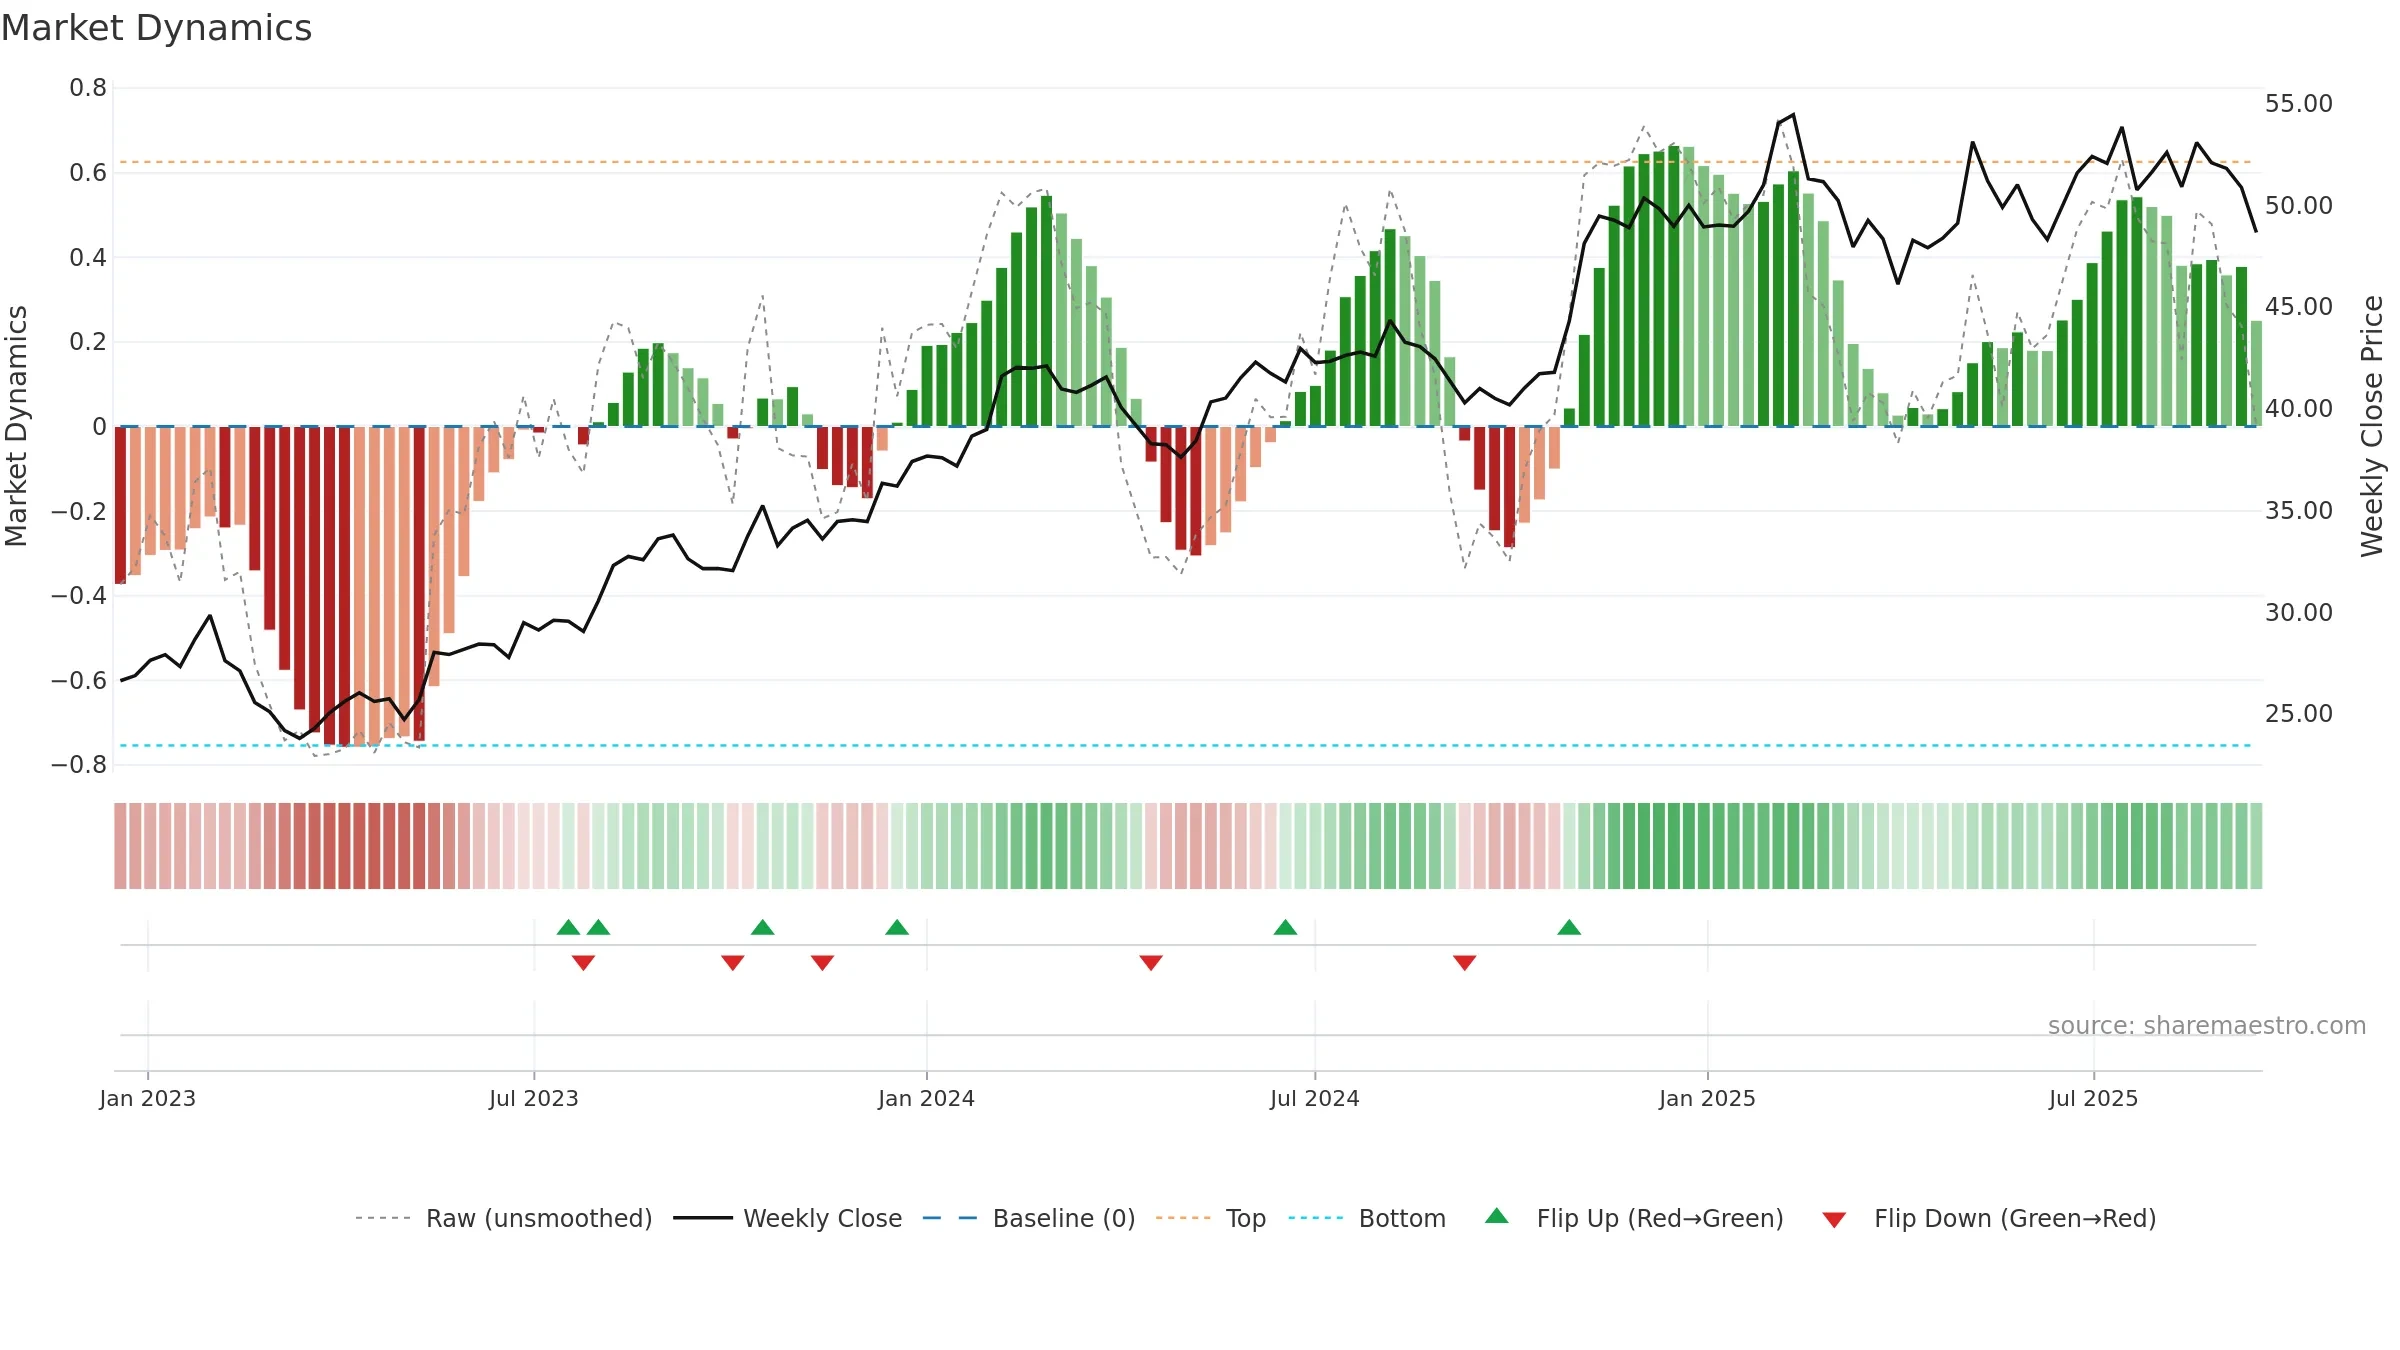Click the 0.6 left axis tick
Viewport: 2400px width, 1350px height.
coord(88,172)
